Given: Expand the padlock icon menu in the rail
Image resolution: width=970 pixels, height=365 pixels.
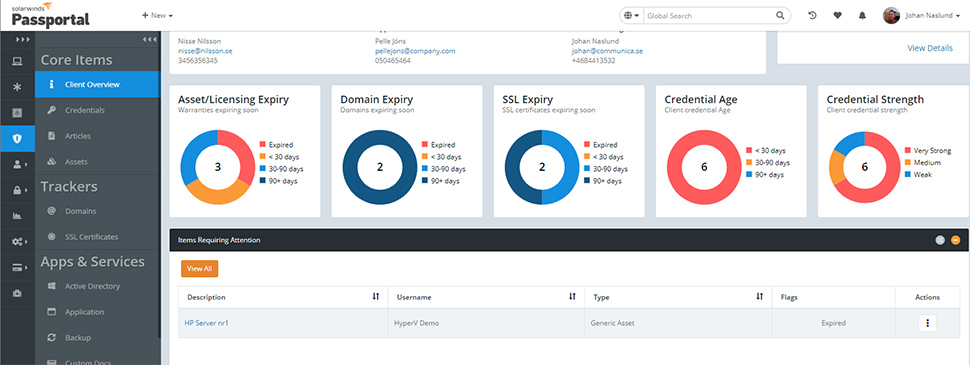Looking at the screenshot, I should click(x=19, y=191).
